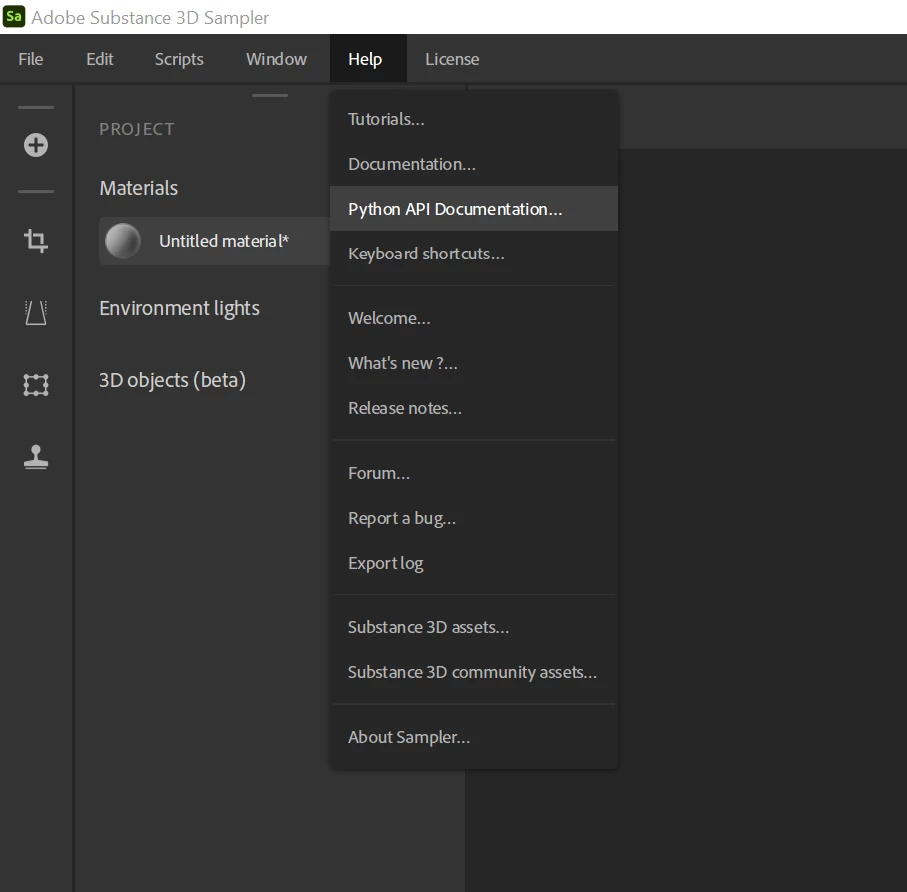The height and width of the screenshot is (892, 907).
Task: Select the Crop tool icon
Action: [x=36, y=241]
